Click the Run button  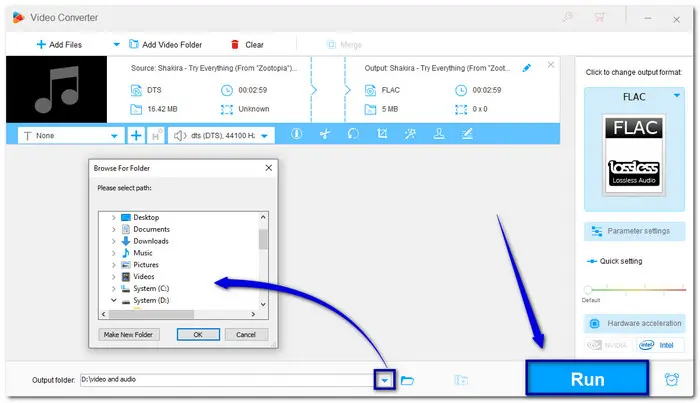(587, 379)
